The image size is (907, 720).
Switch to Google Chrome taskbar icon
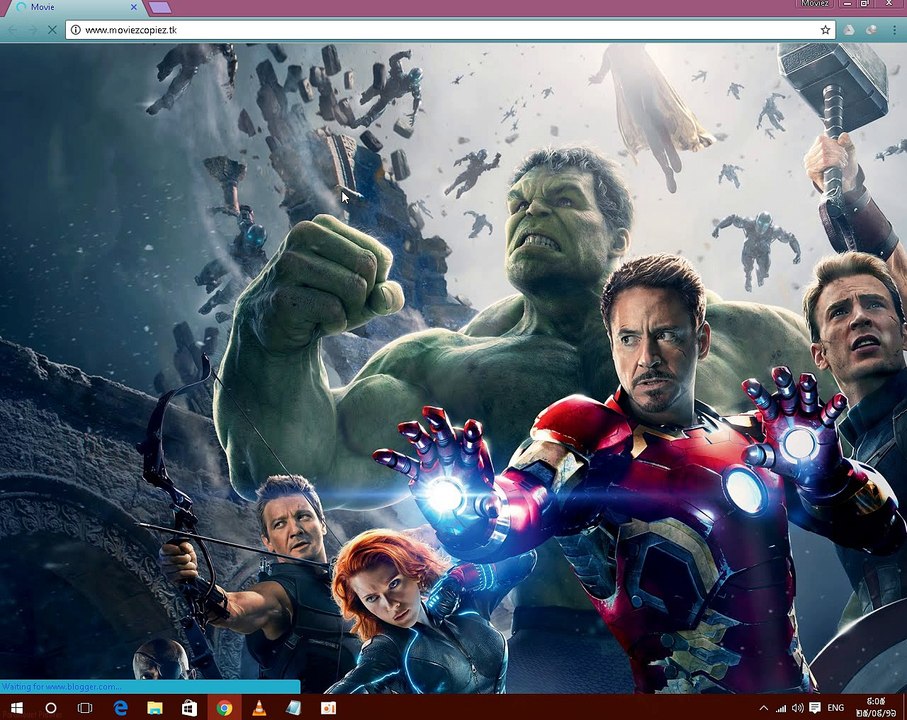(x=224, y=708)
